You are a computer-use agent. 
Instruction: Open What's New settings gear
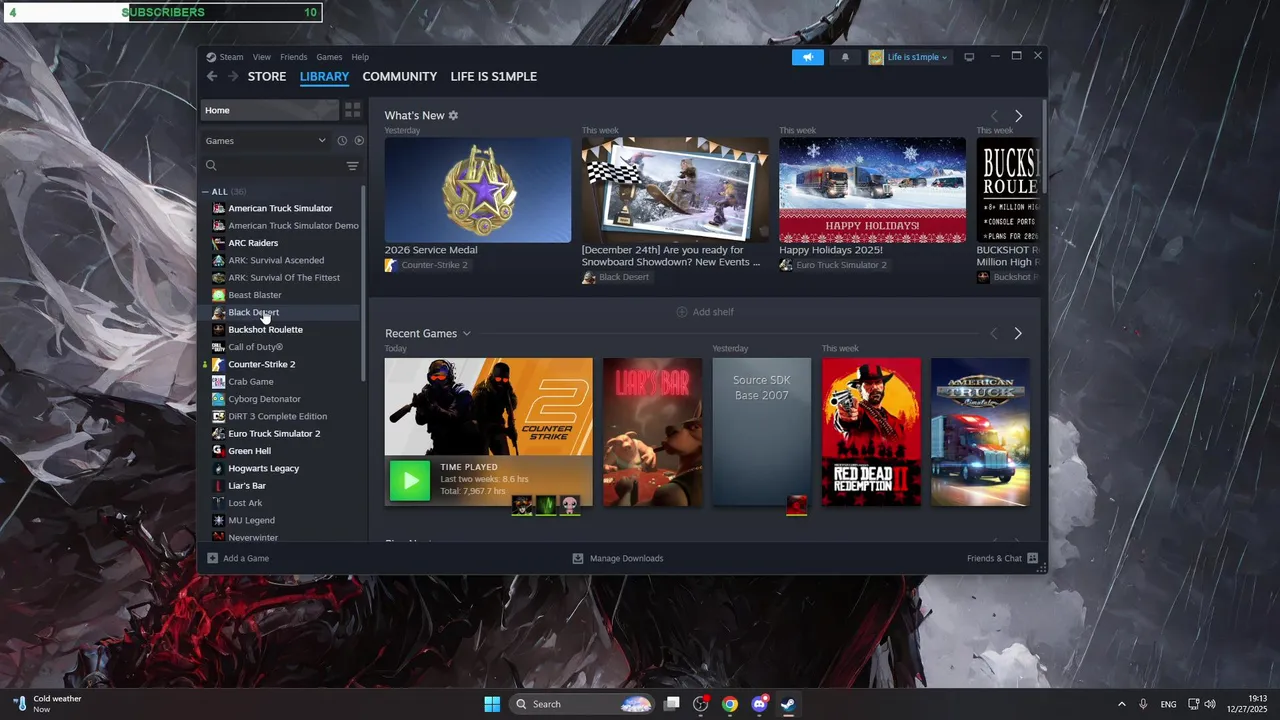click(x=453, y=116)
